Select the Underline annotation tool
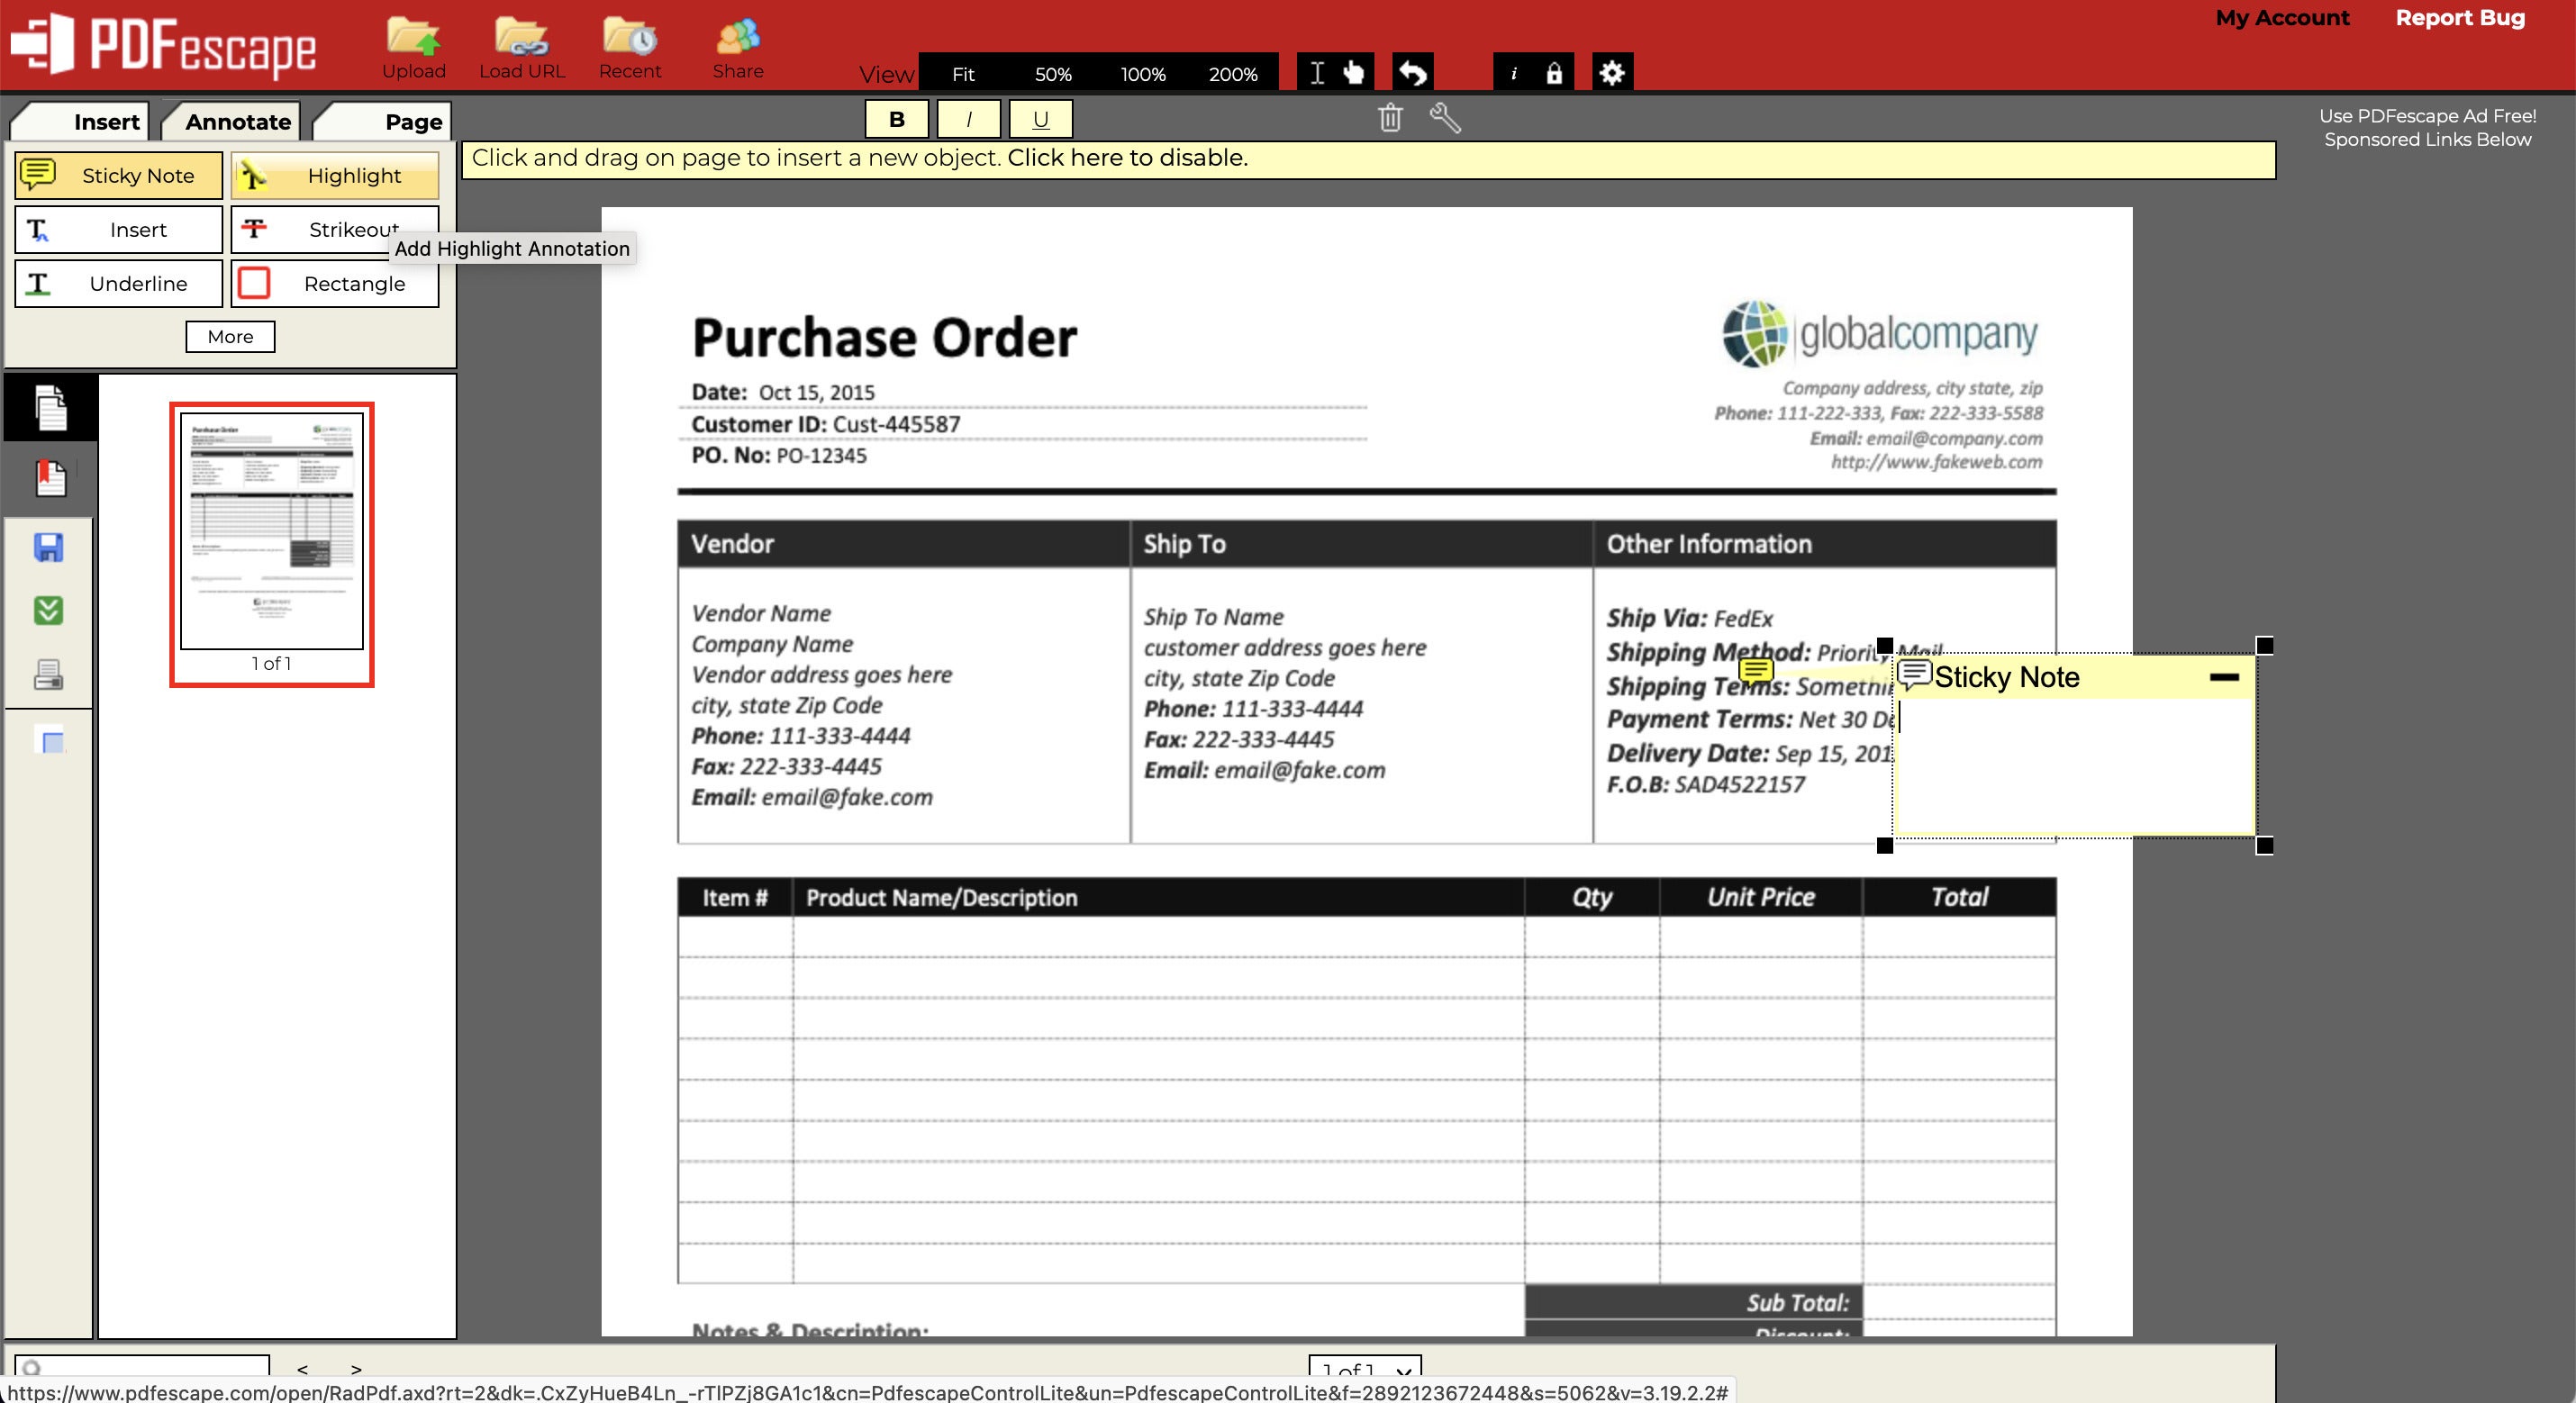This screenshot has width=2576, height=1403. pyautogui.click(x=117, y=282)
